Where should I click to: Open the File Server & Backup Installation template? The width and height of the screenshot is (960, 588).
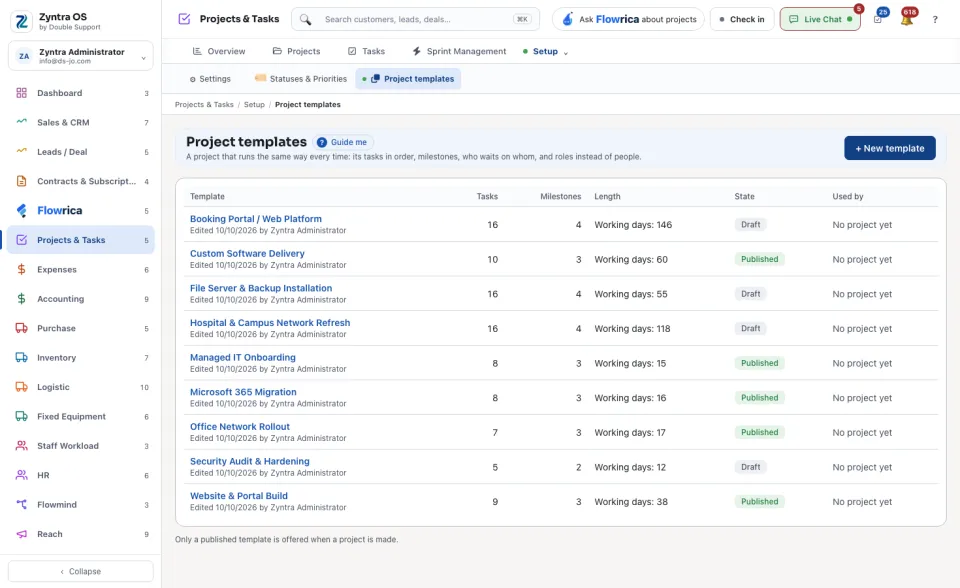(261, 288)
